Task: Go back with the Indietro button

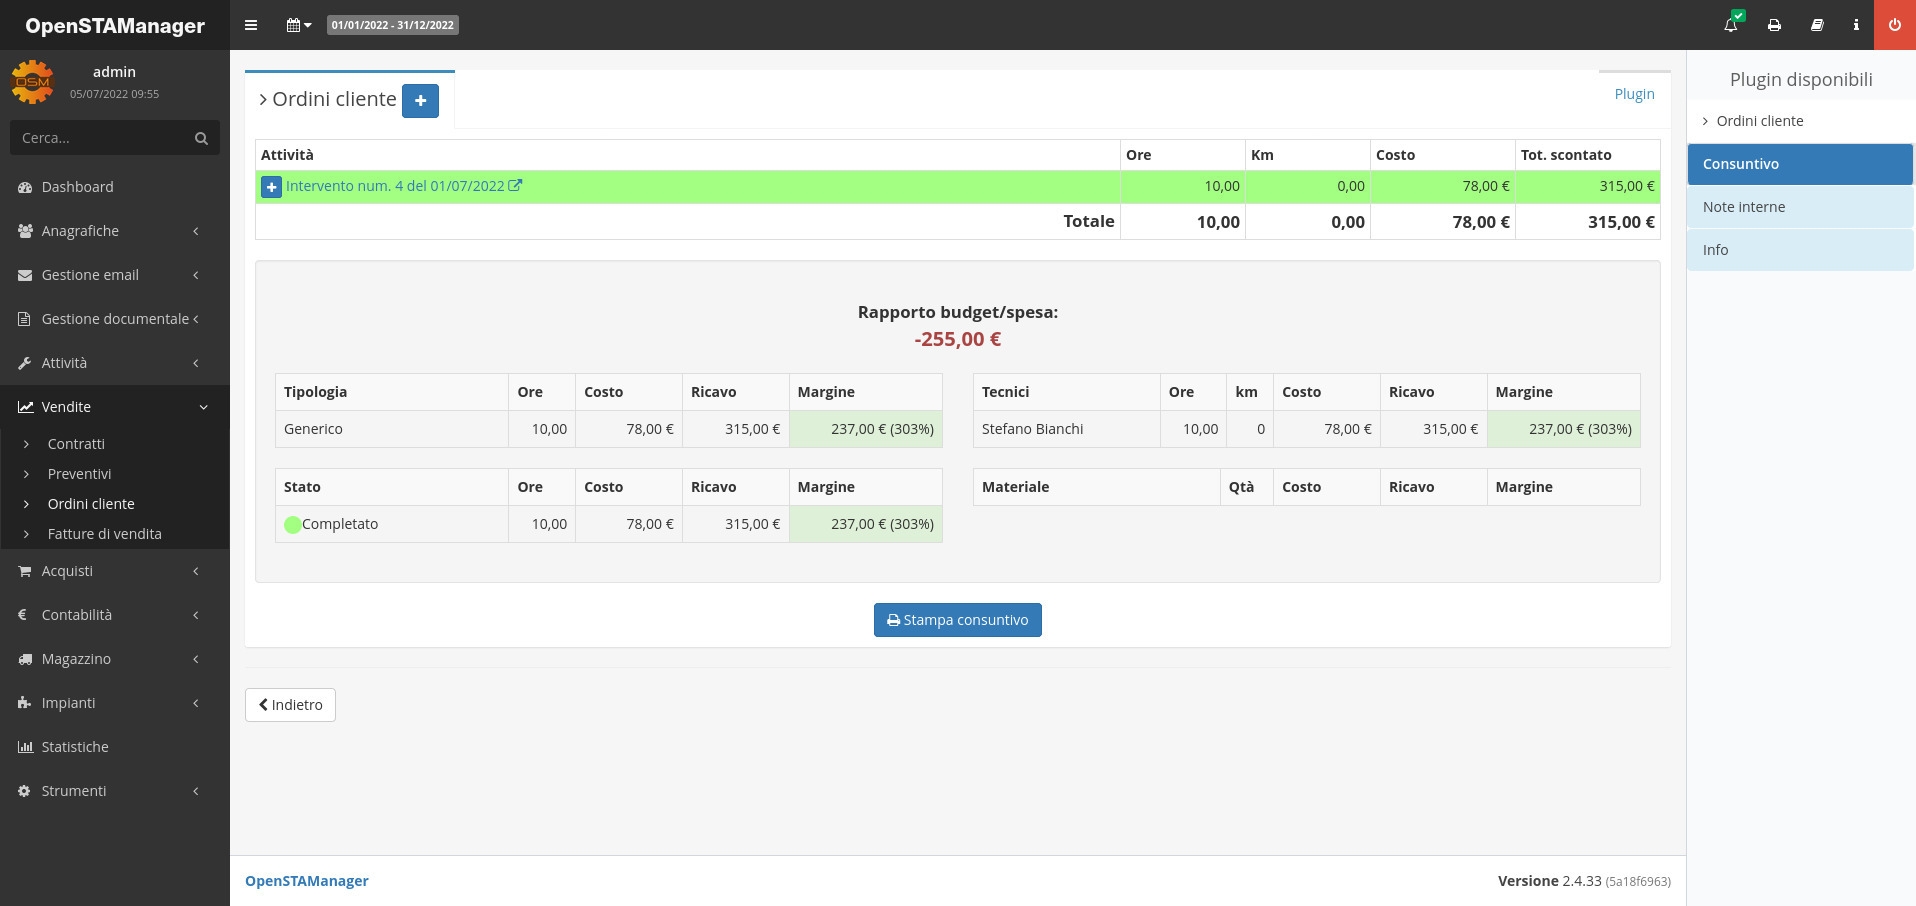Action: (290, 705)
